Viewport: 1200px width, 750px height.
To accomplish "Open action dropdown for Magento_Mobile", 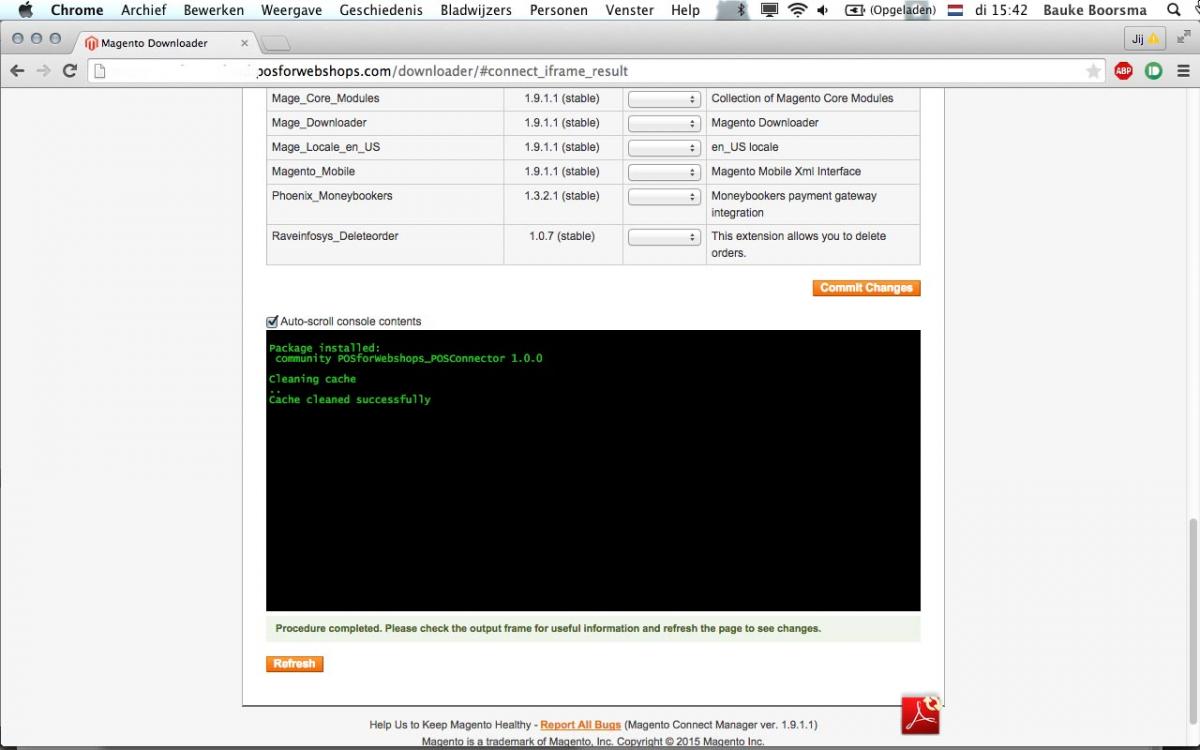I will [664, 172].
